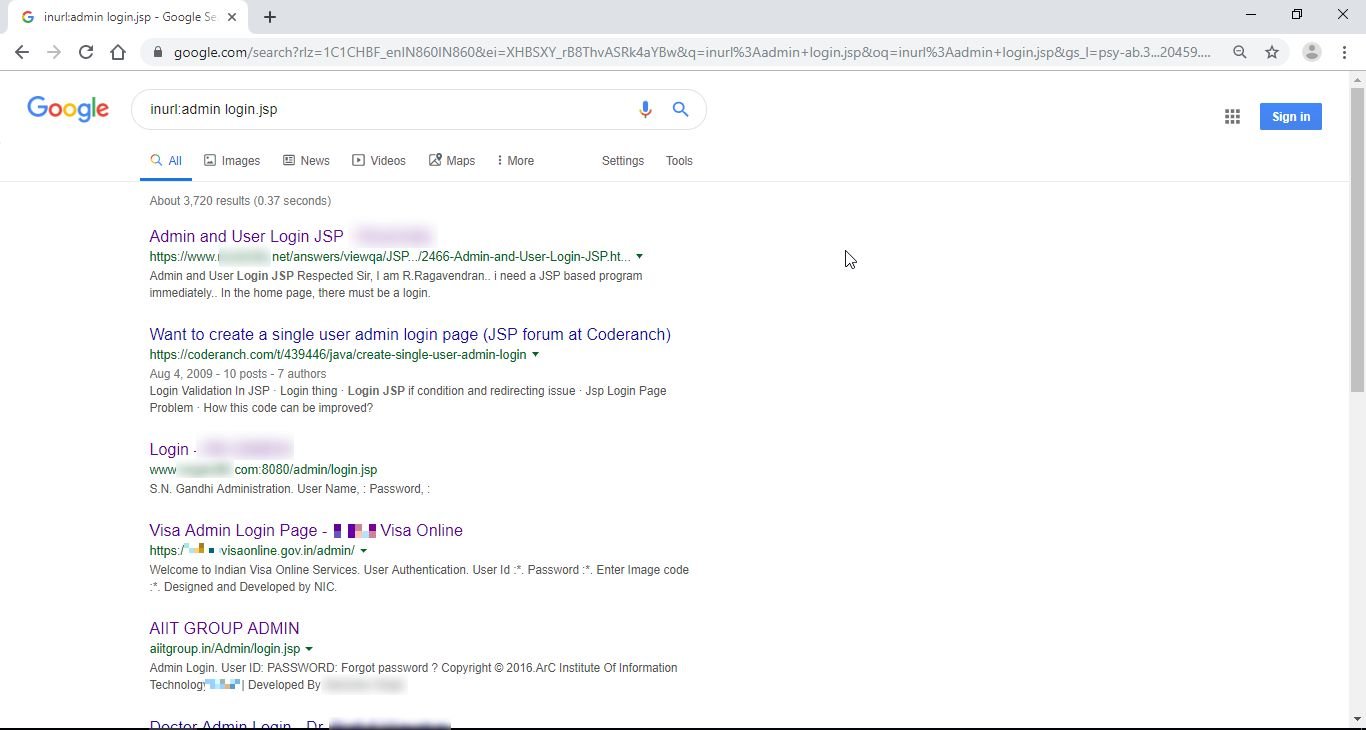The image size is (1366, 730).
Task: Expand arrow beside visaonline.gov.in URL
Action: (364, 551)
